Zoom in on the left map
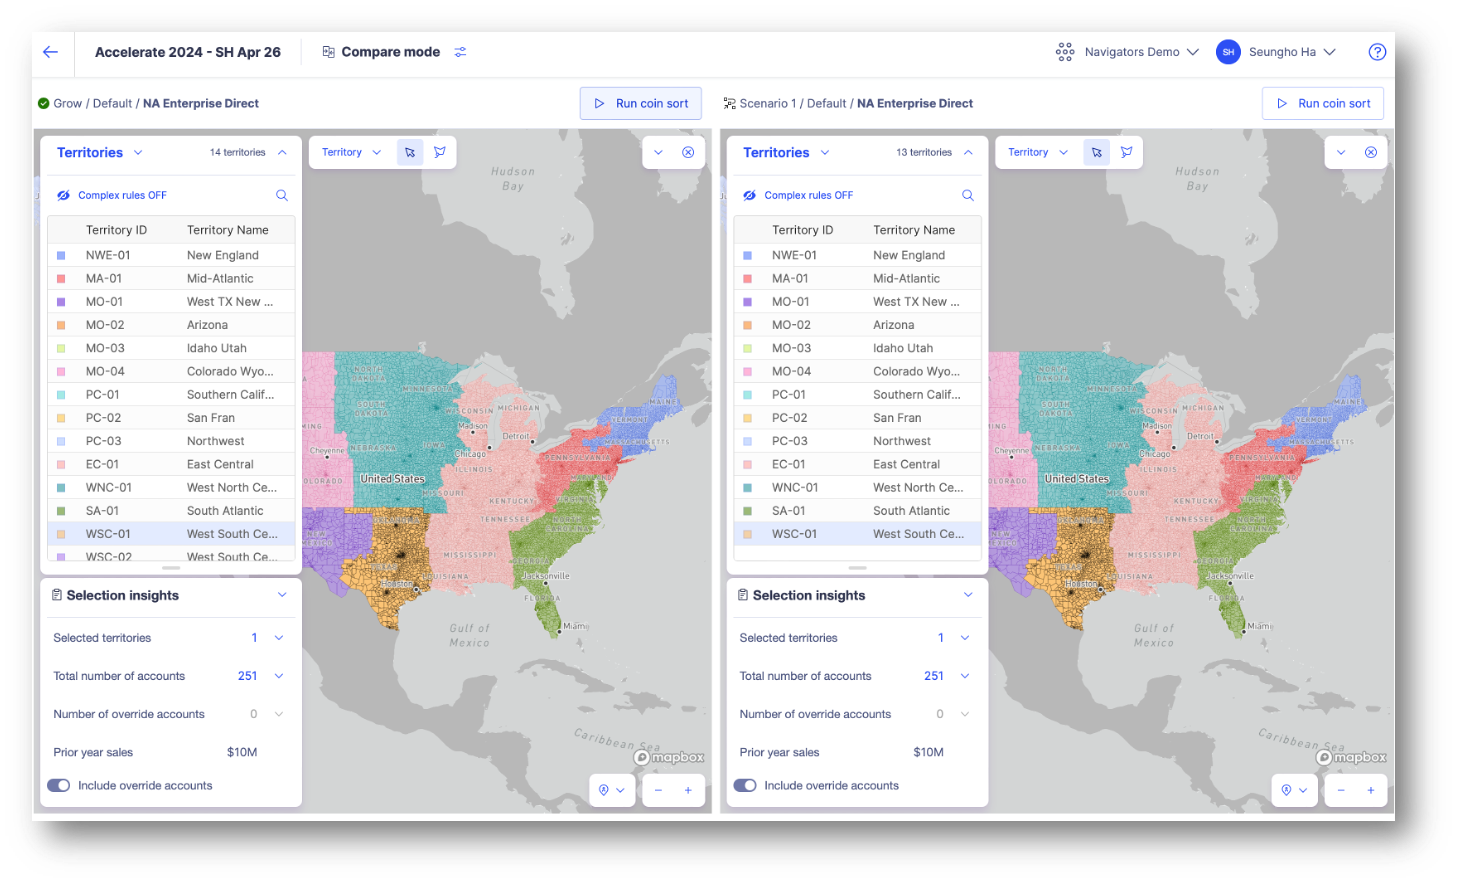The height and width of the screenshot is (884, 1458). (688, 790)
